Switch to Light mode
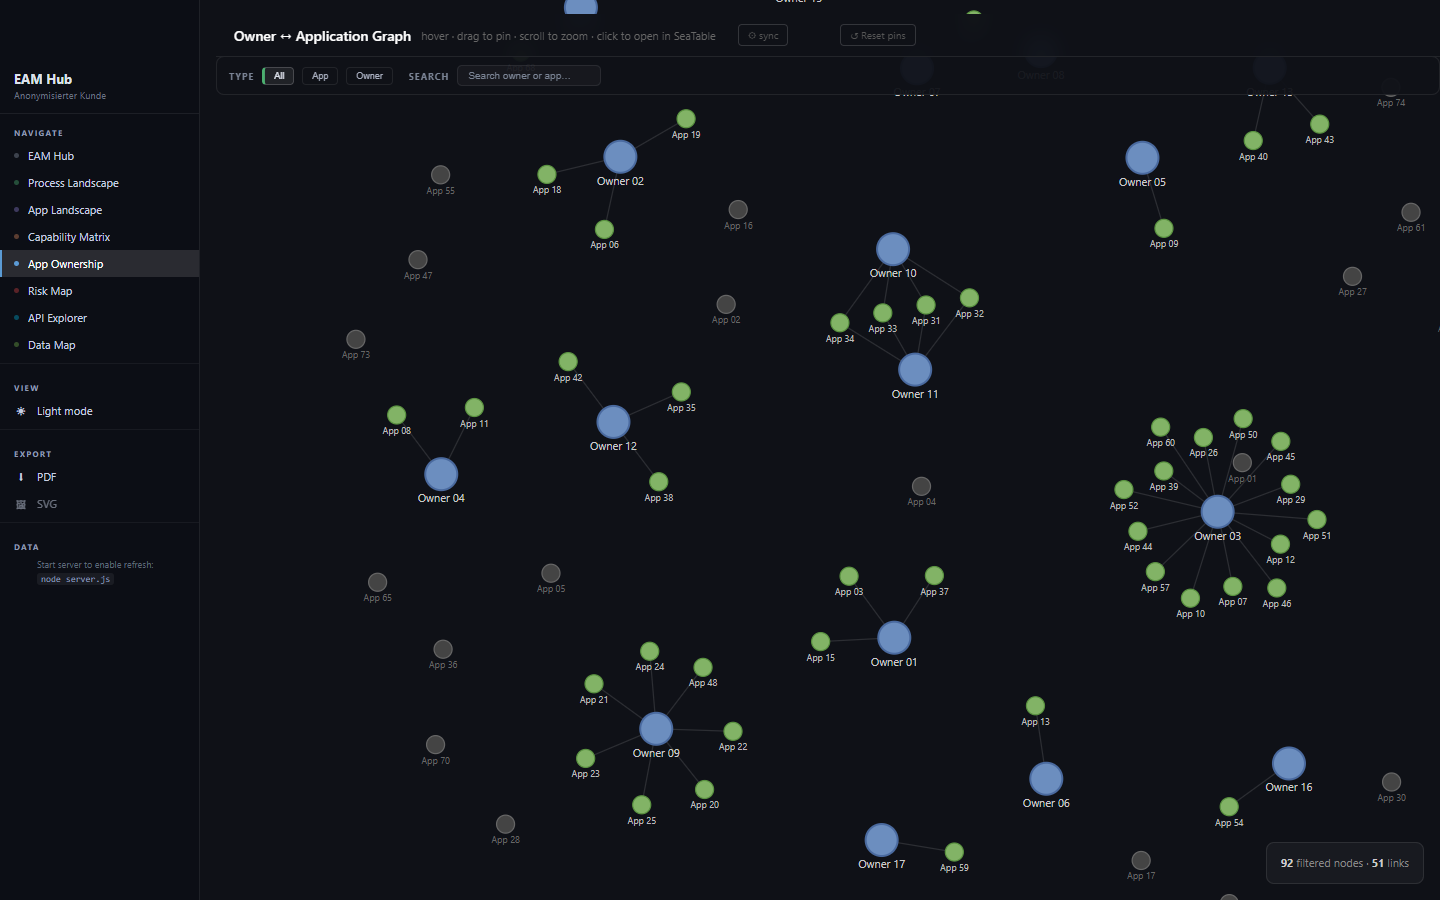Screen dimensions: 1440x900 point(100,411)
